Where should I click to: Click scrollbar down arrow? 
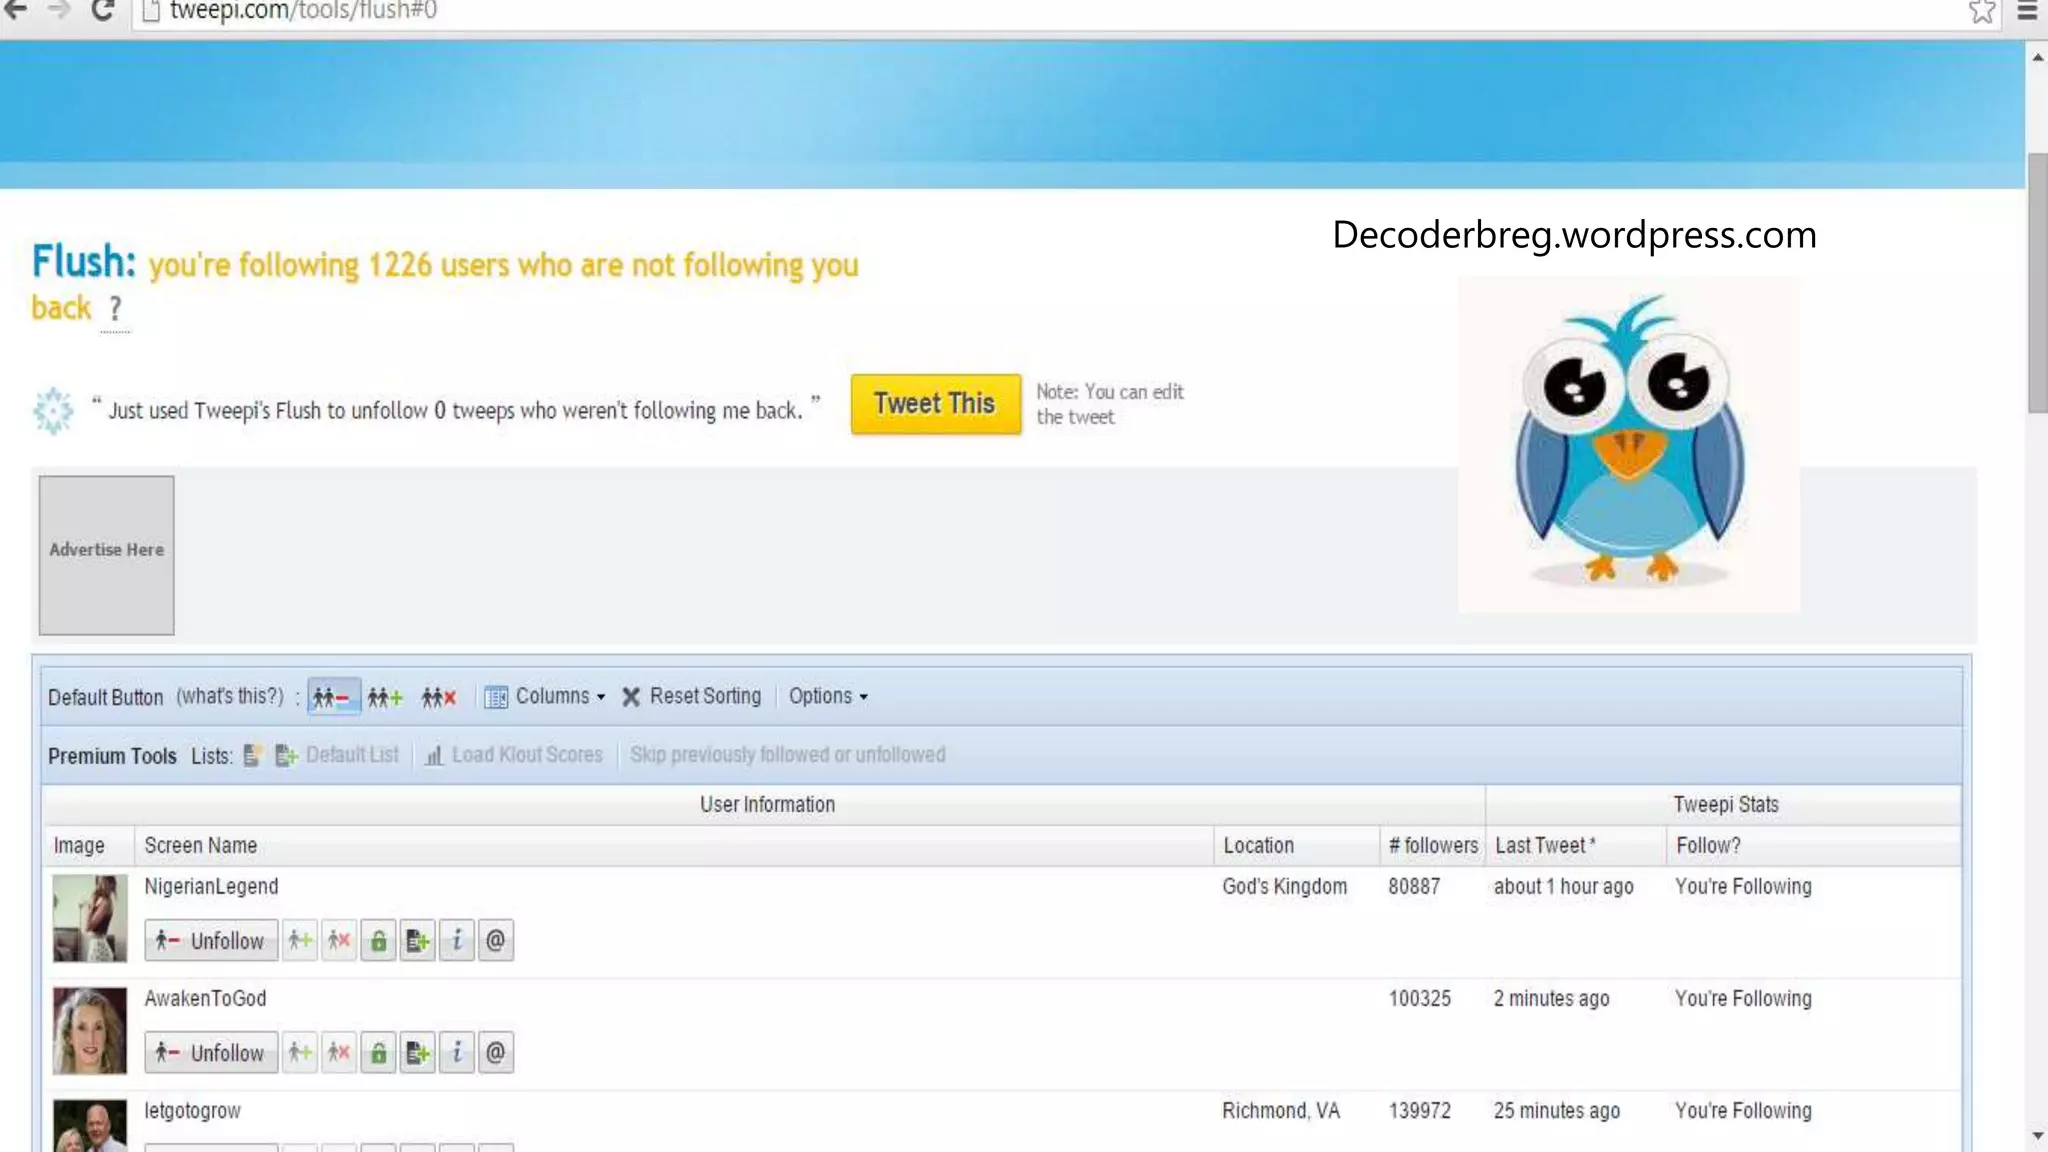pos(2037,1137)
